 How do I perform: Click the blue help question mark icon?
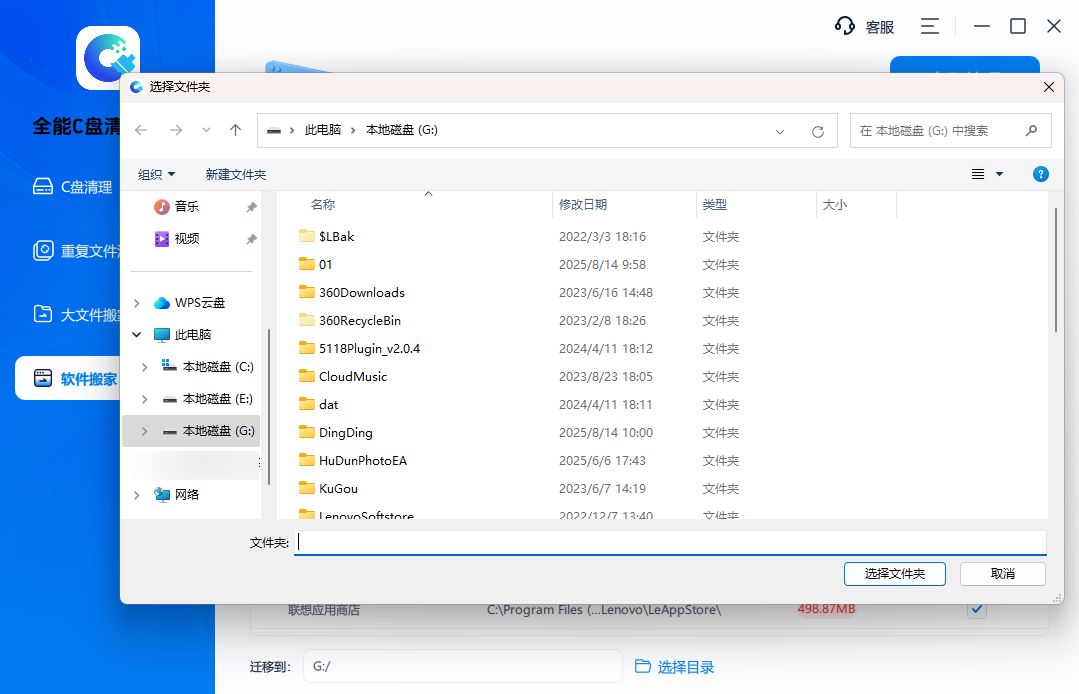pos(1040,173)
